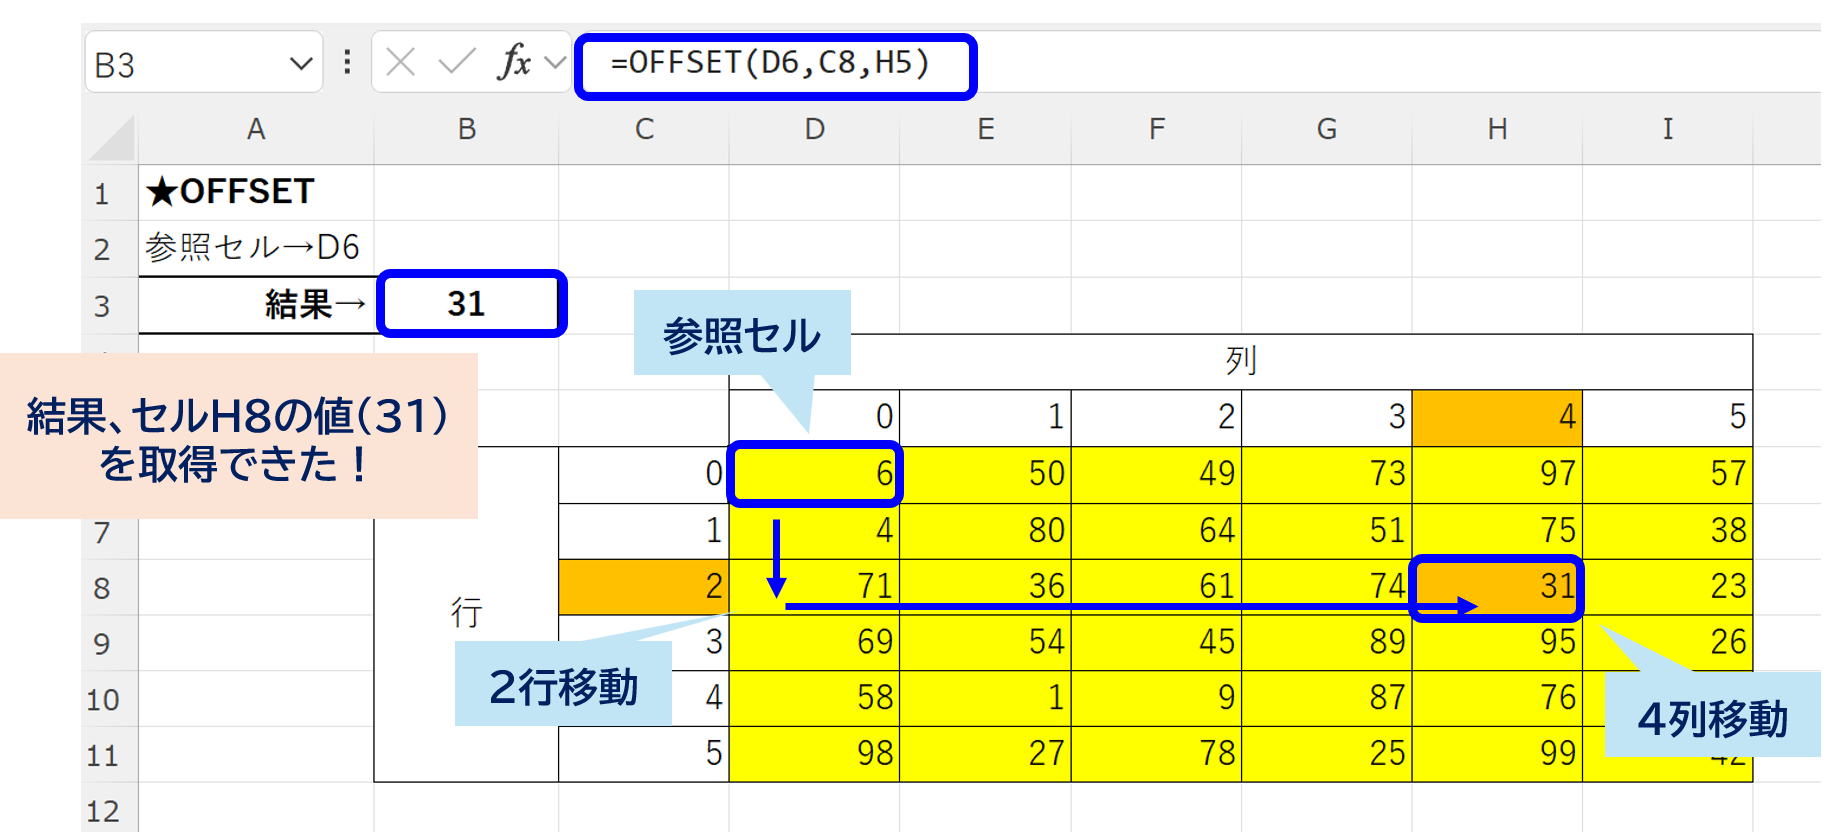
Task: Open Insert Function with the fx icon
Action: pyautogui.click(x=514, y=63)
